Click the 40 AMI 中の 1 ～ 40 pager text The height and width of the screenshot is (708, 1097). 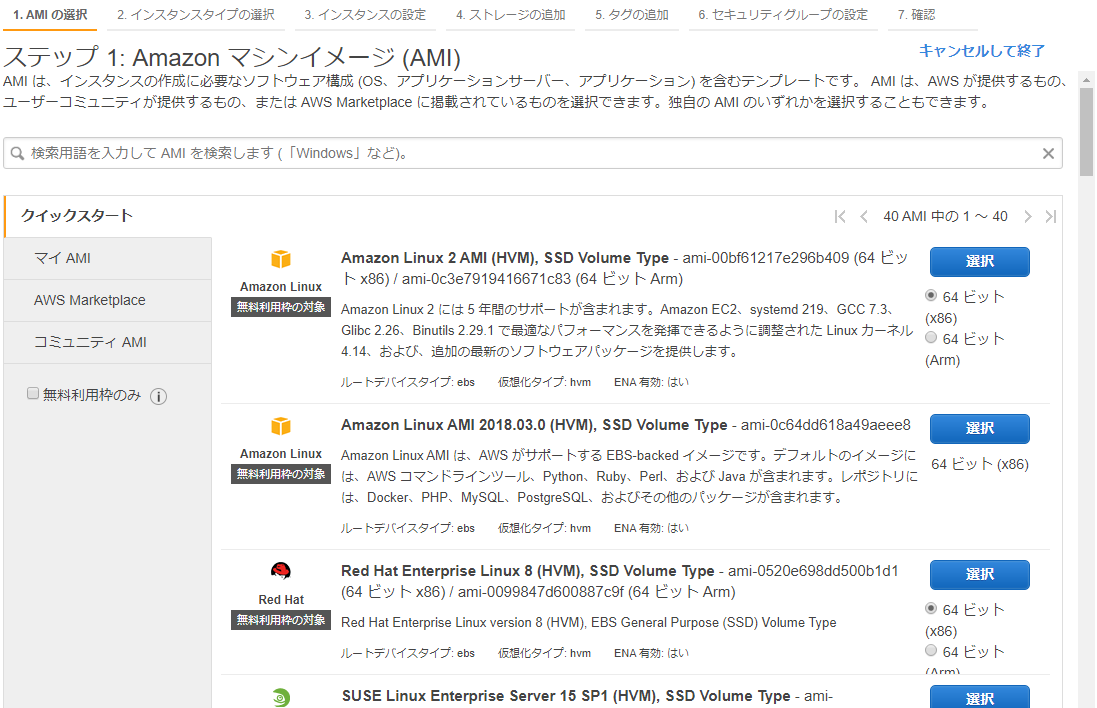point(945,216)
